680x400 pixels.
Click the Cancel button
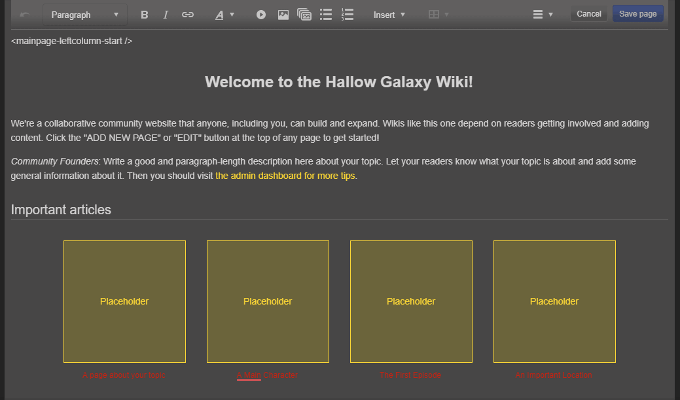pos(589,14)
